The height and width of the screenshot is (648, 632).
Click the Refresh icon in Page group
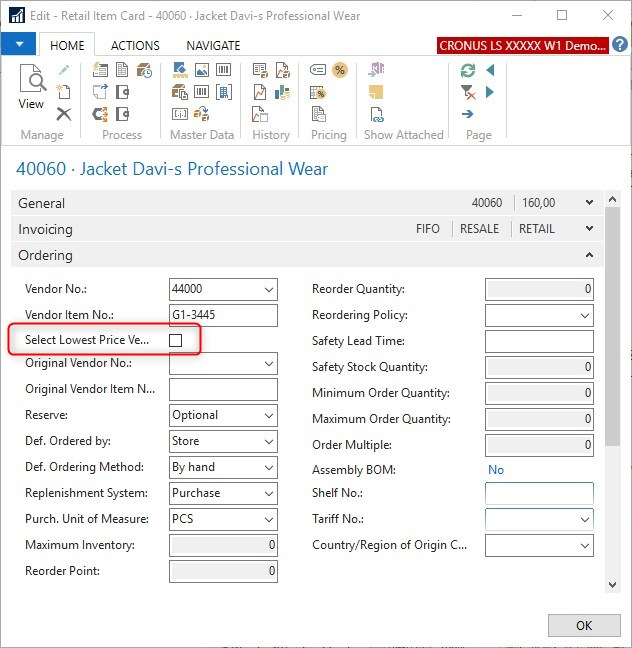[x=467, y=70]
